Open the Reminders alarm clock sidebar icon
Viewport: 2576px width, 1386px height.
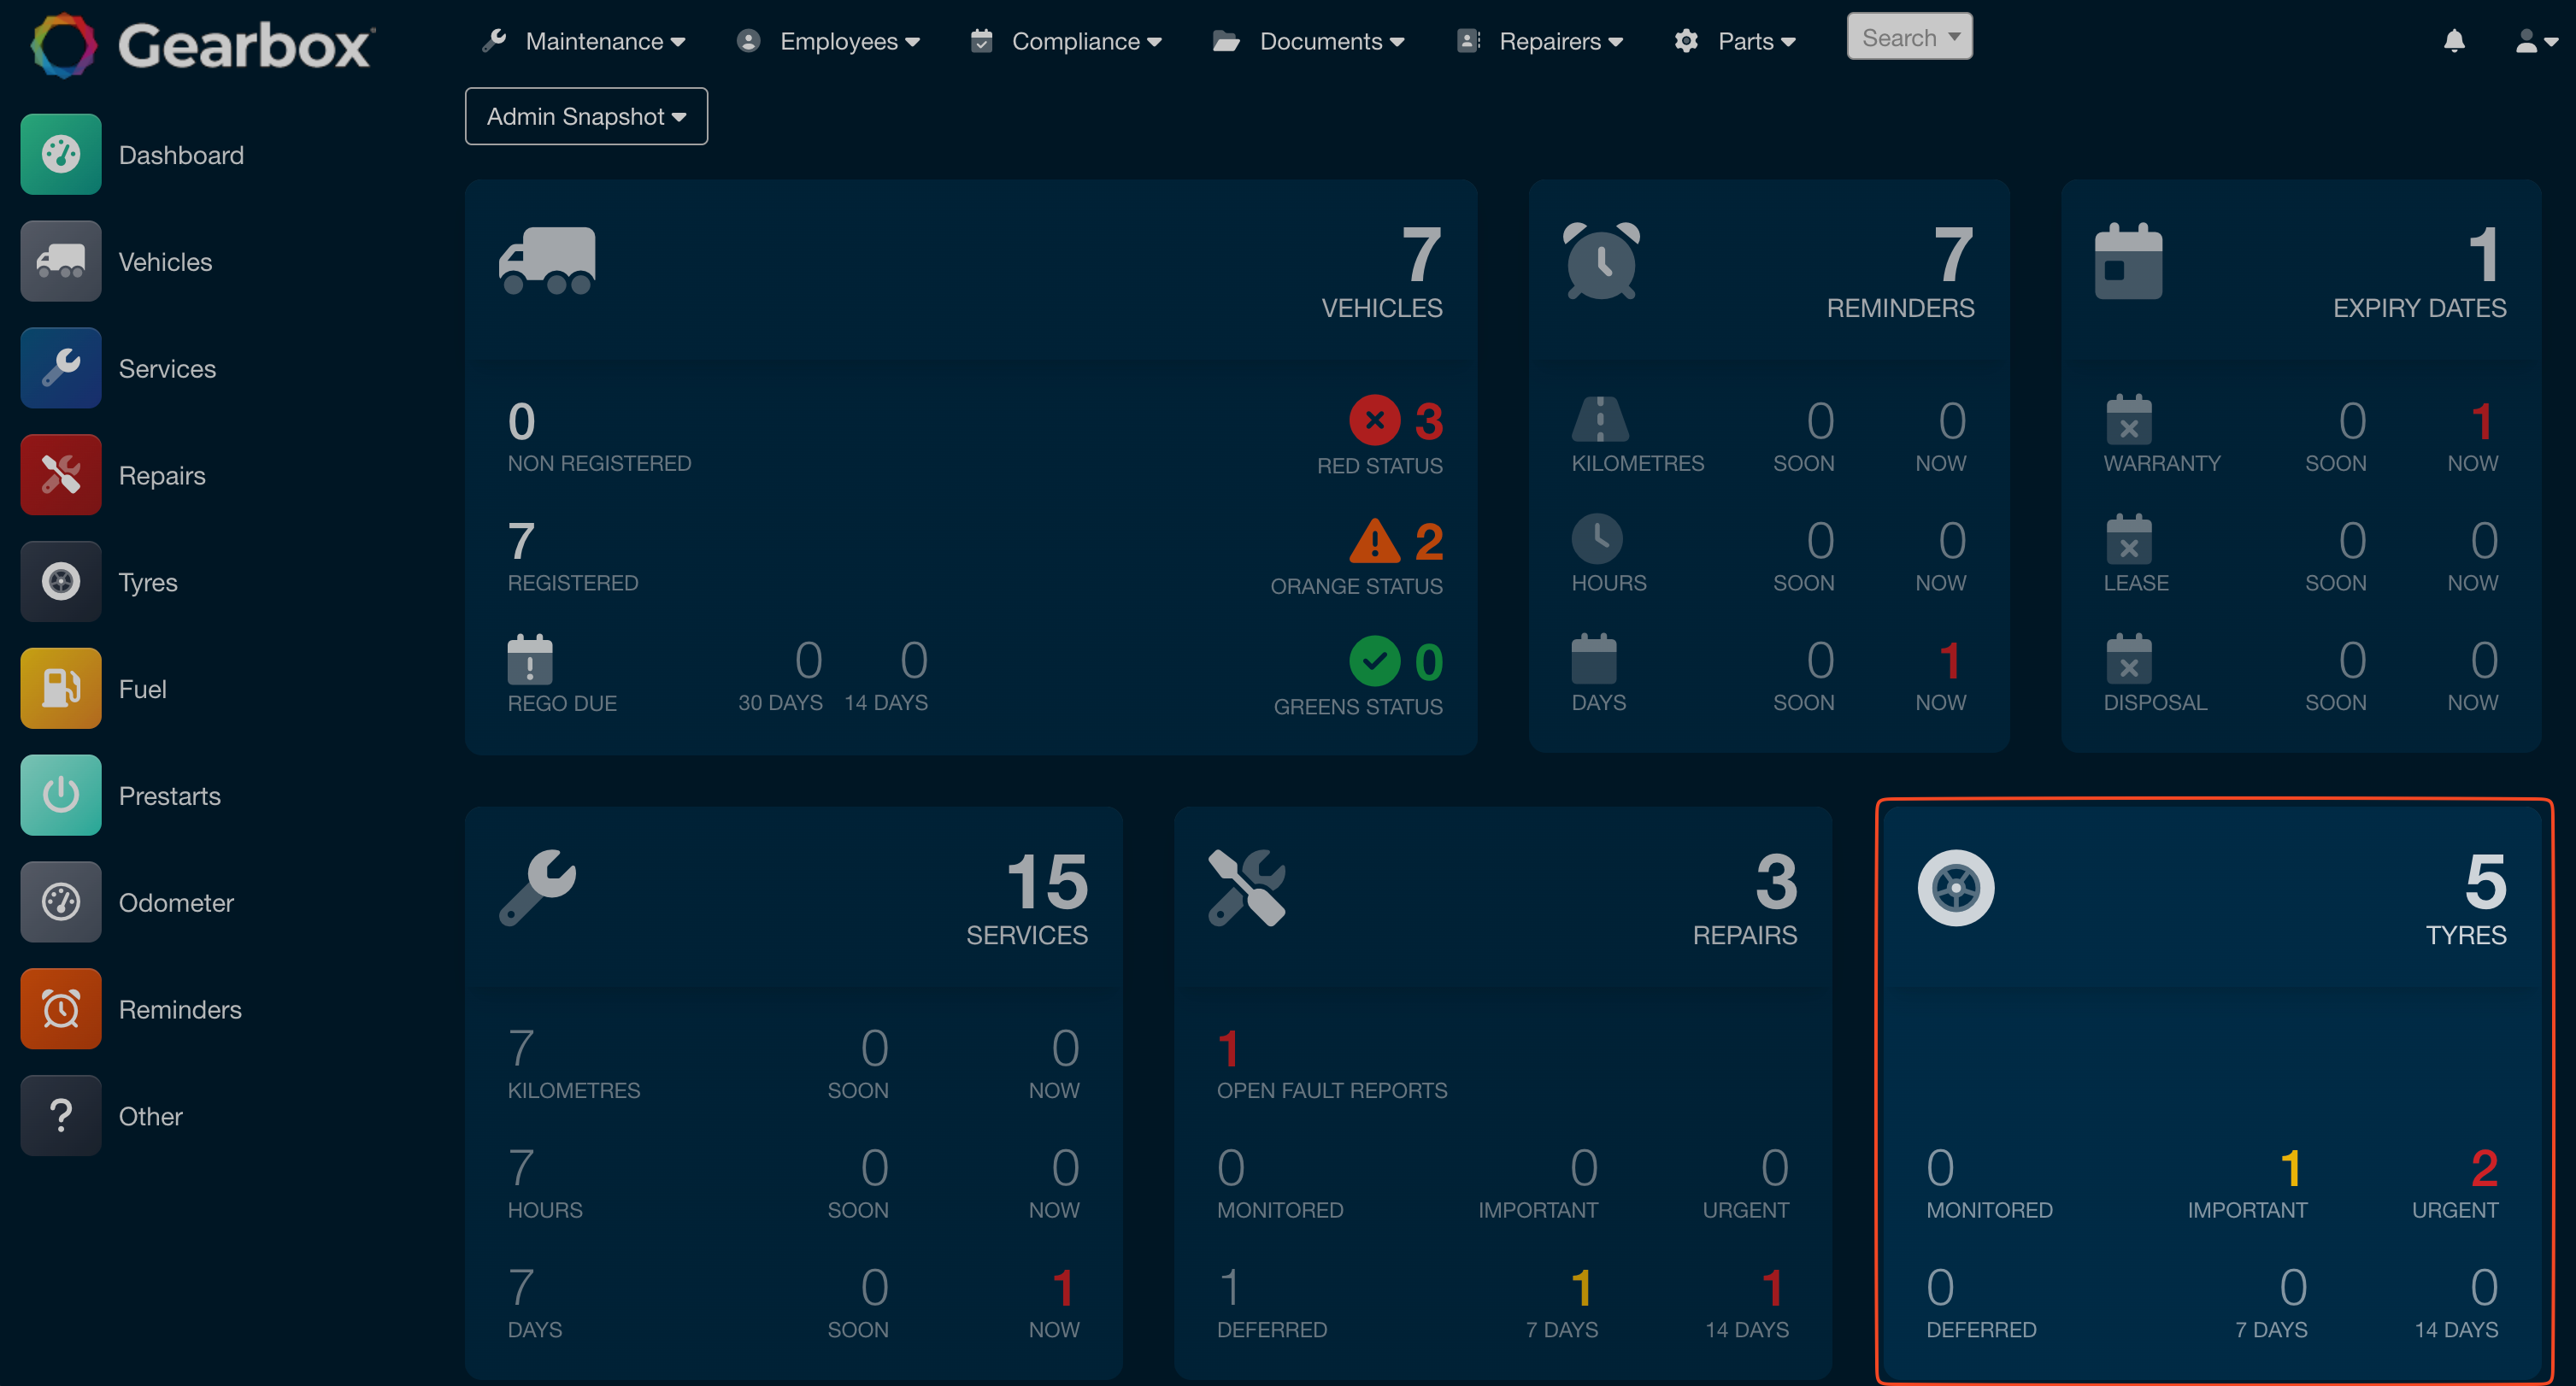pyautogui.click(x=60, y=1009)
